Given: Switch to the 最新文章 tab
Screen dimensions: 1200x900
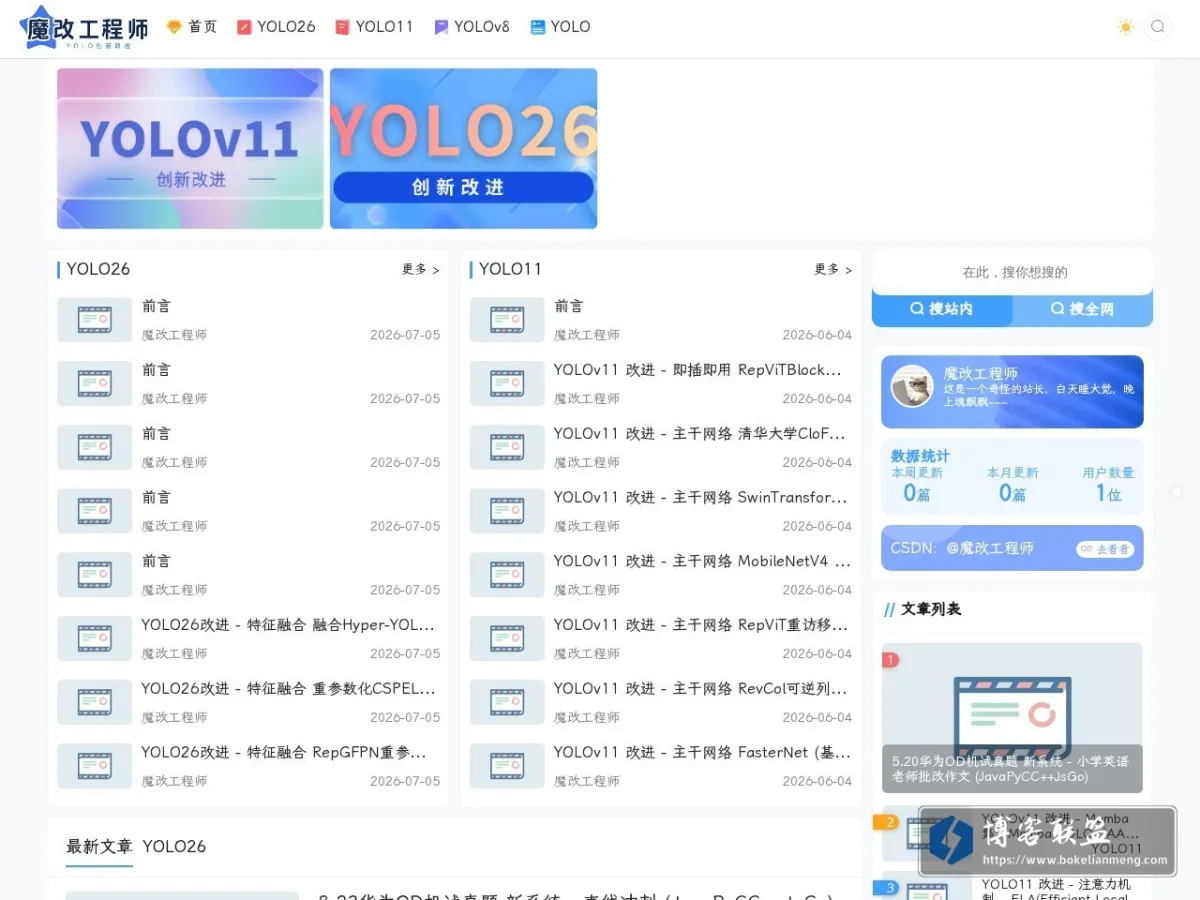Looking at the screenshot, I should point(99,846).
